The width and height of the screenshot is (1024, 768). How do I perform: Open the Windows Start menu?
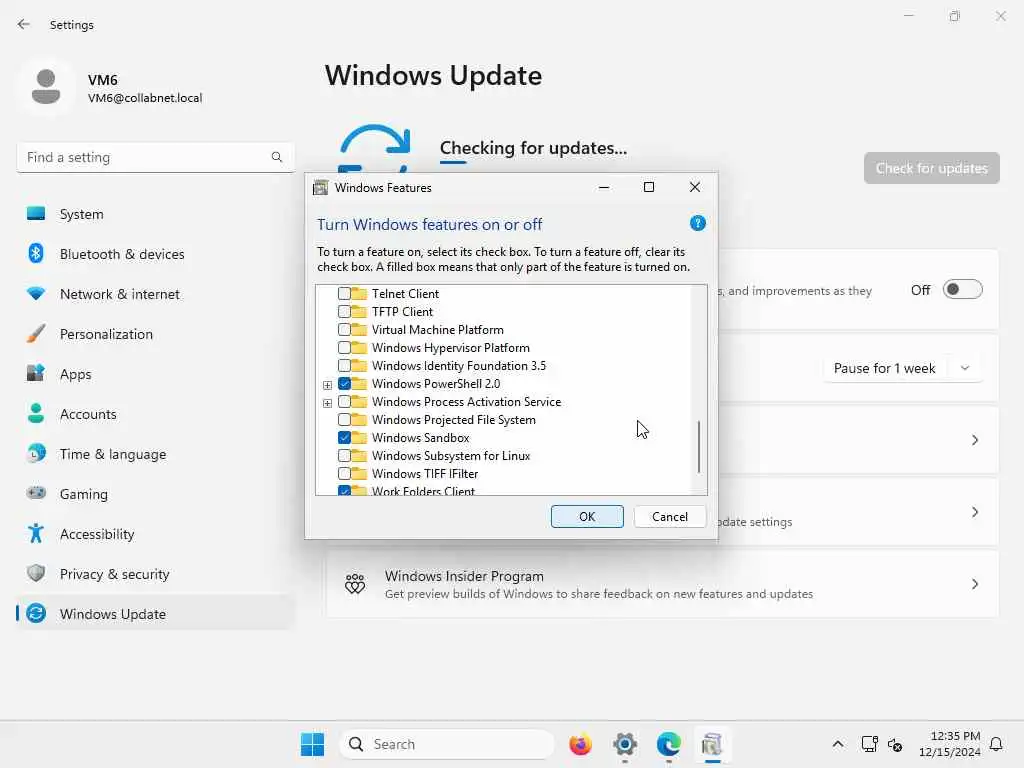pos(312,744)
